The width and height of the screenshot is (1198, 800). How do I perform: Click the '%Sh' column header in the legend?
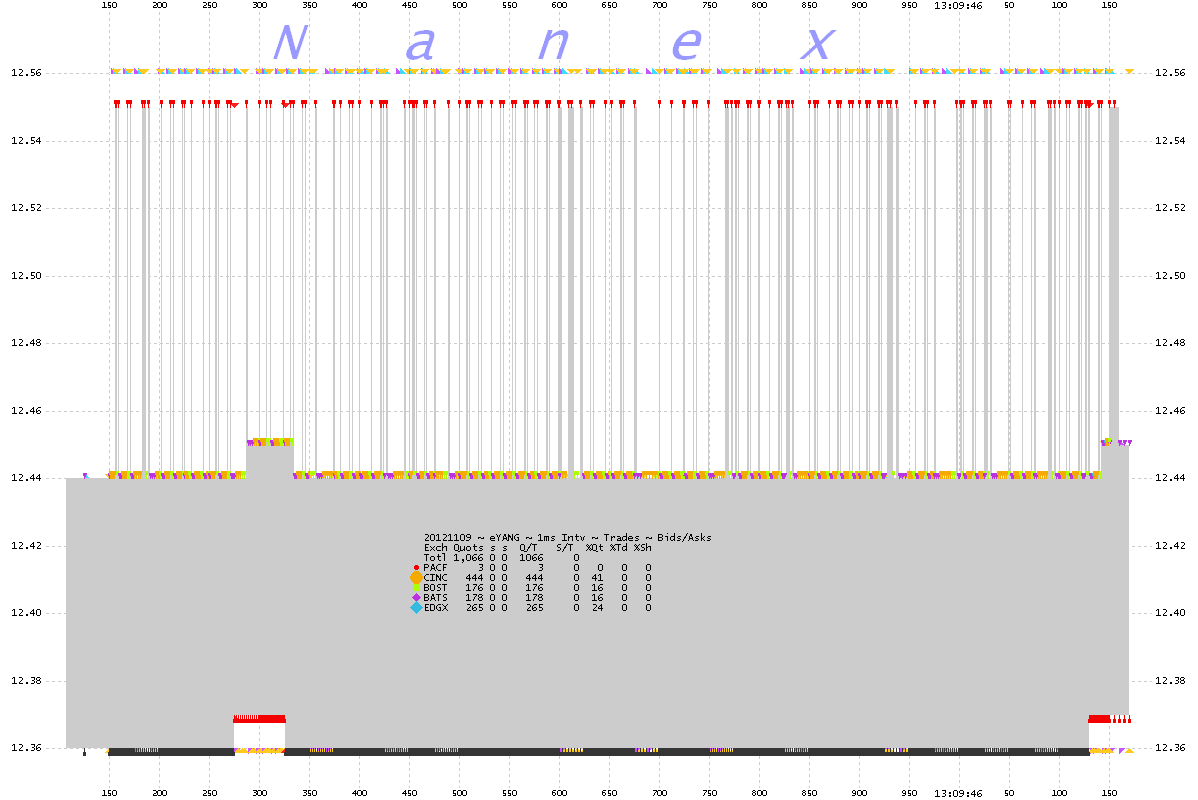(643, 547)
